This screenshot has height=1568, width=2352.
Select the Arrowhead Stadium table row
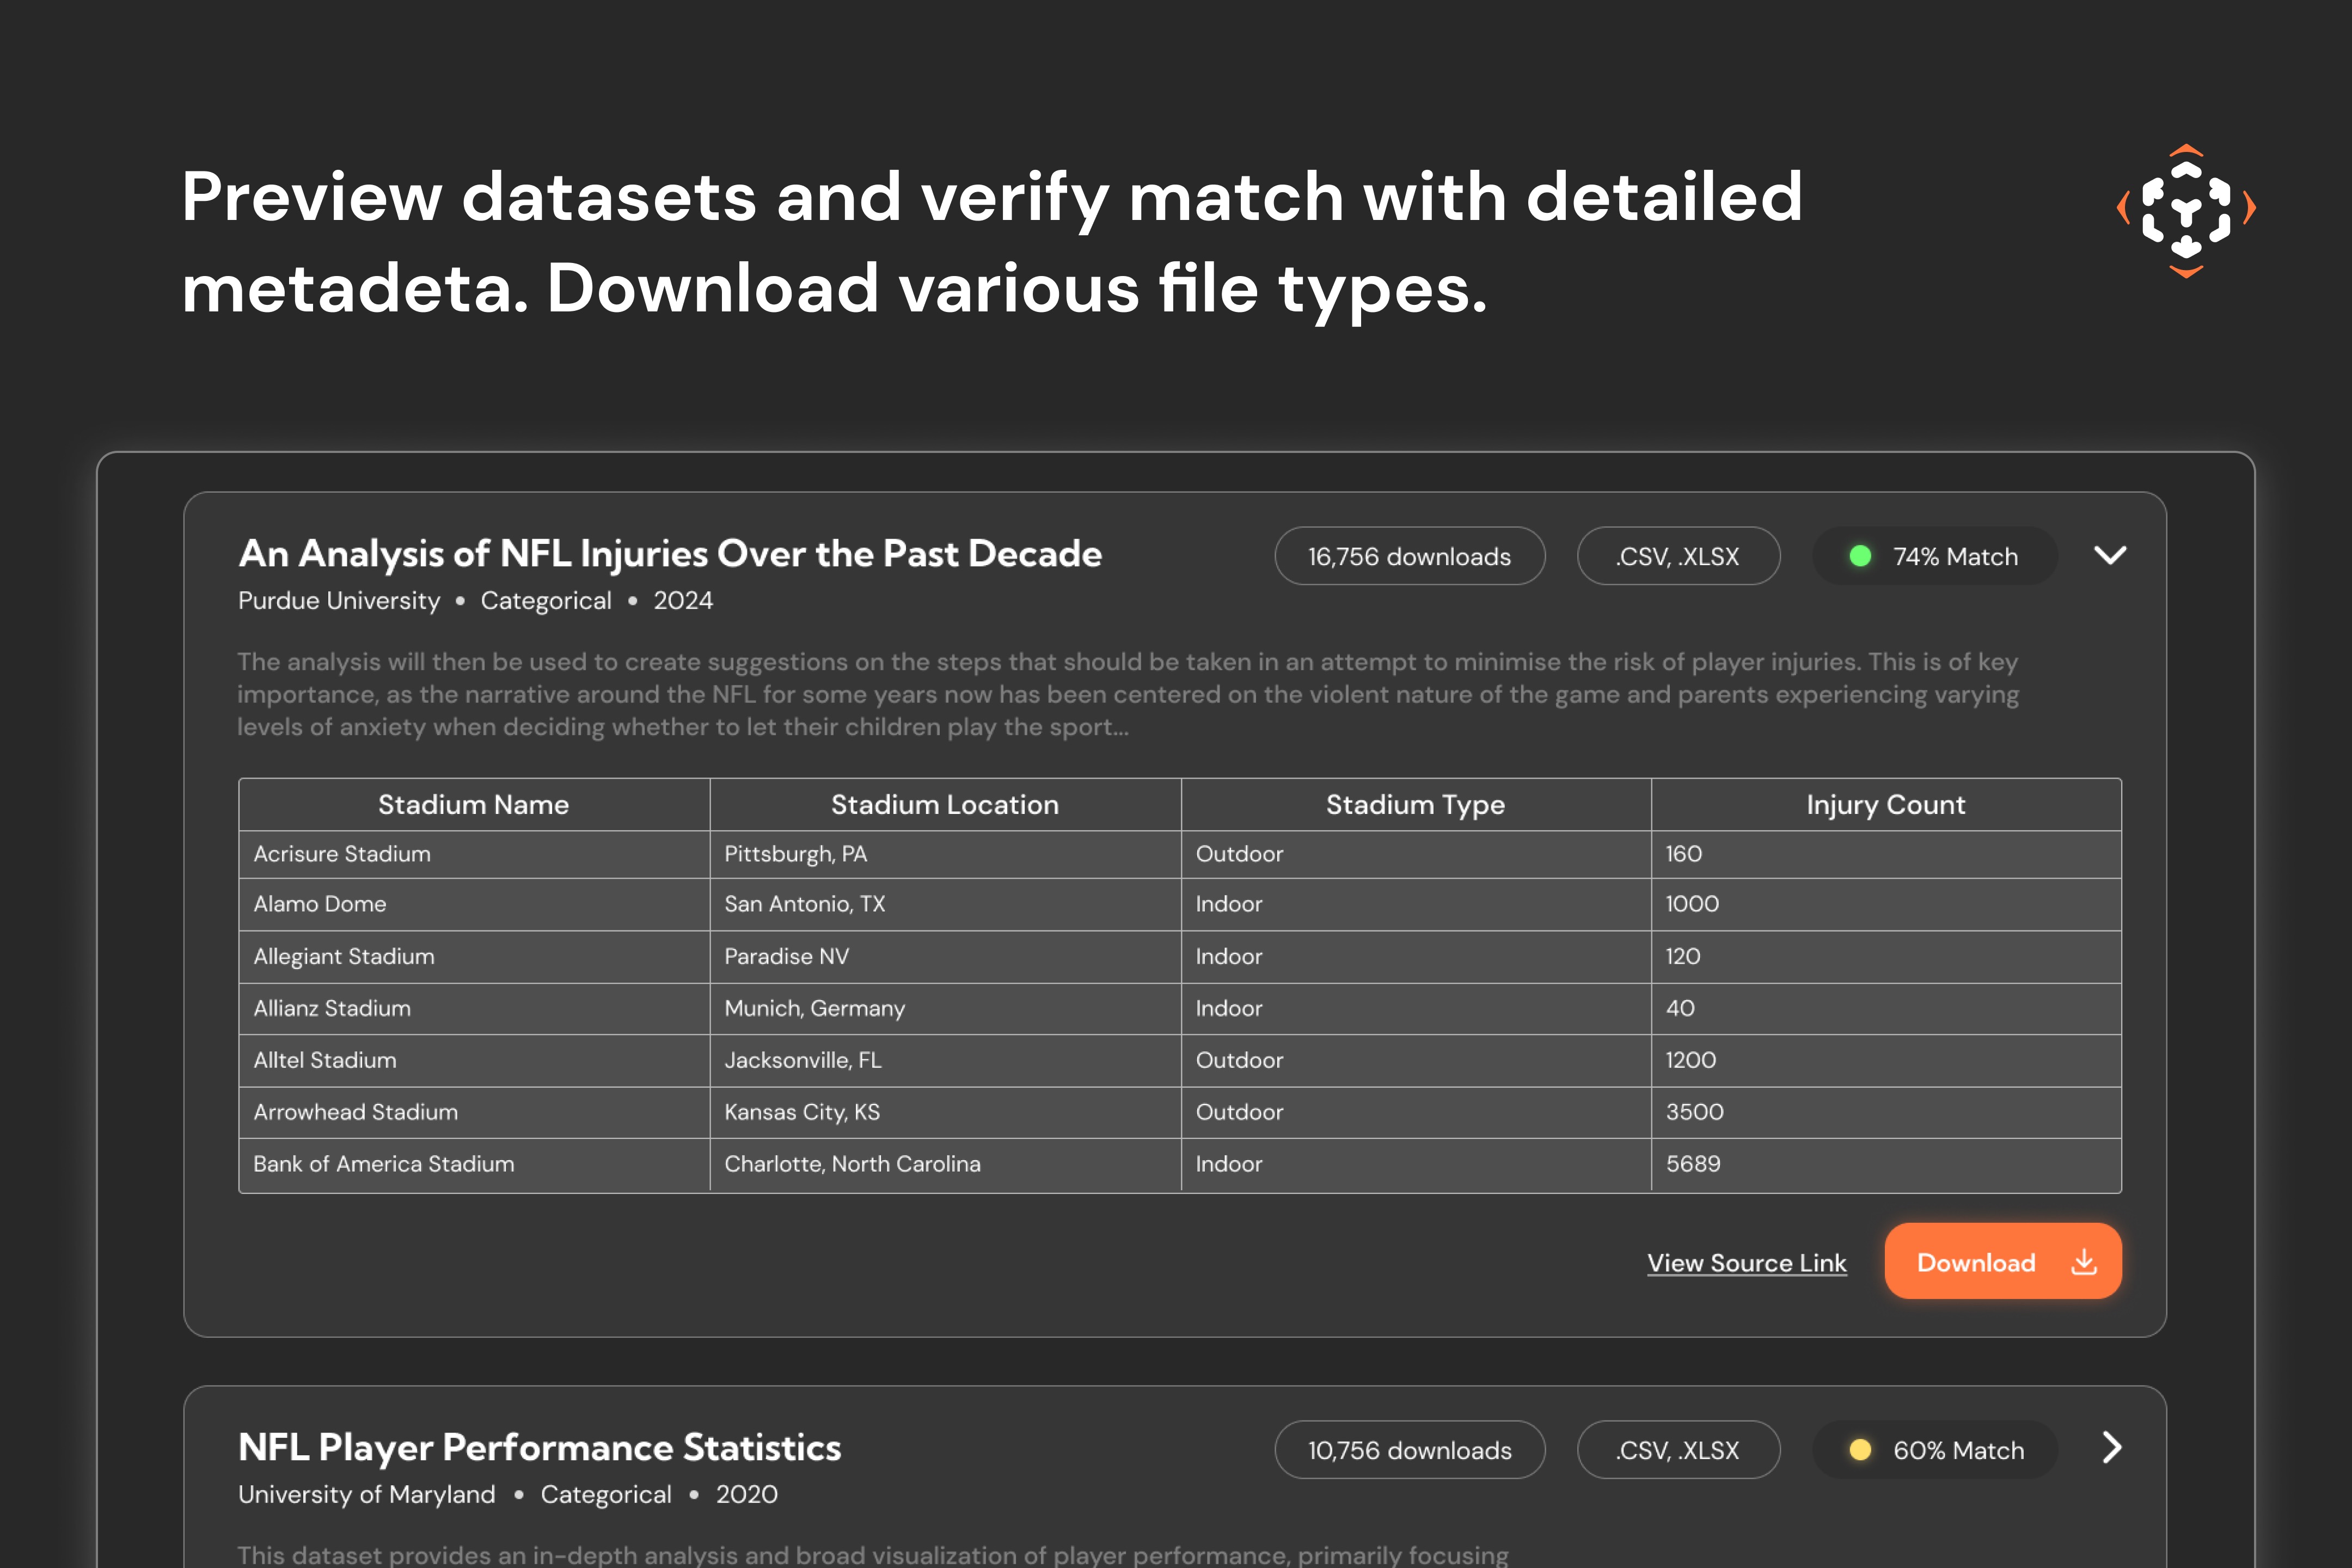click(x=356, y=1112)
